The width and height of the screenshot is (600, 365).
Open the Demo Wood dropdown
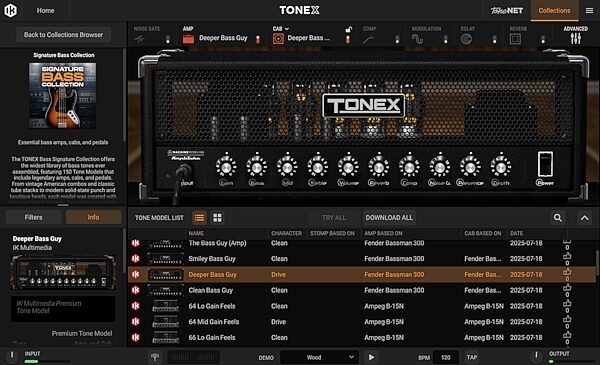coord(319,357)
